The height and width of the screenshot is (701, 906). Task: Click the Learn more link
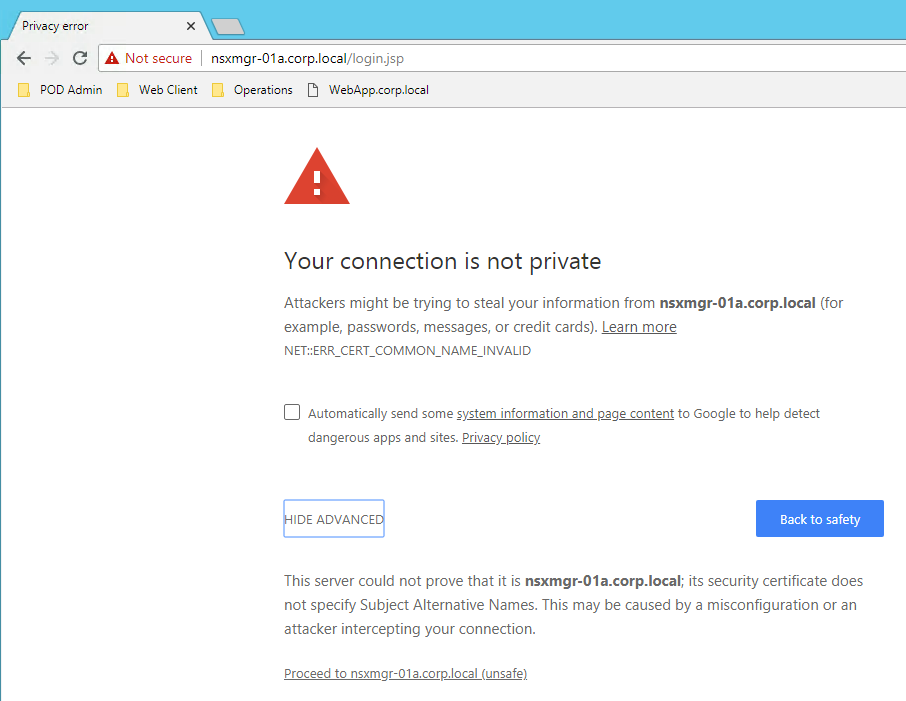639,327
